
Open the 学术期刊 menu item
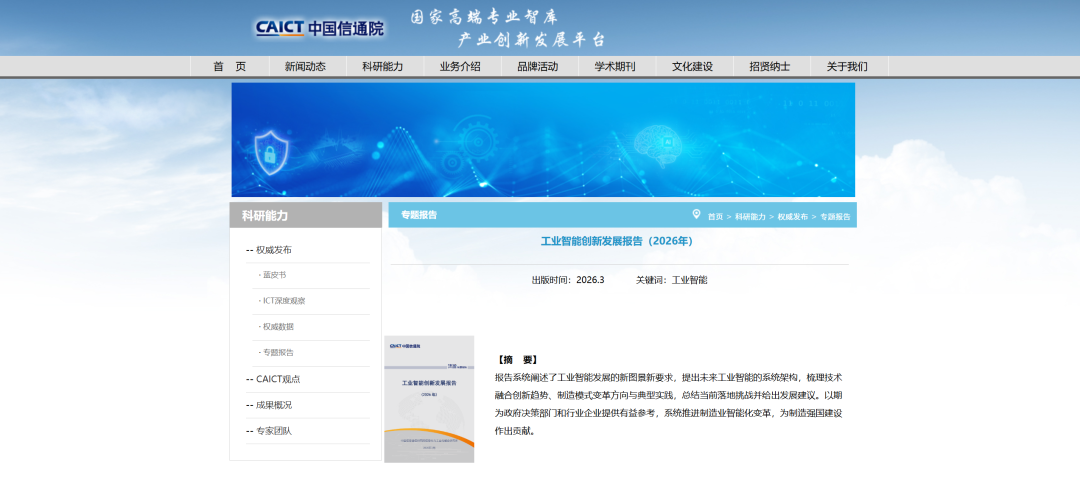point(615,67)
